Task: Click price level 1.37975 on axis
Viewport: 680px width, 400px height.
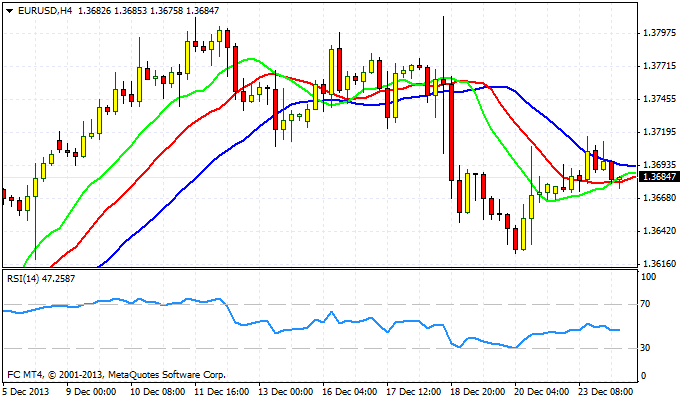Action: 660,33
